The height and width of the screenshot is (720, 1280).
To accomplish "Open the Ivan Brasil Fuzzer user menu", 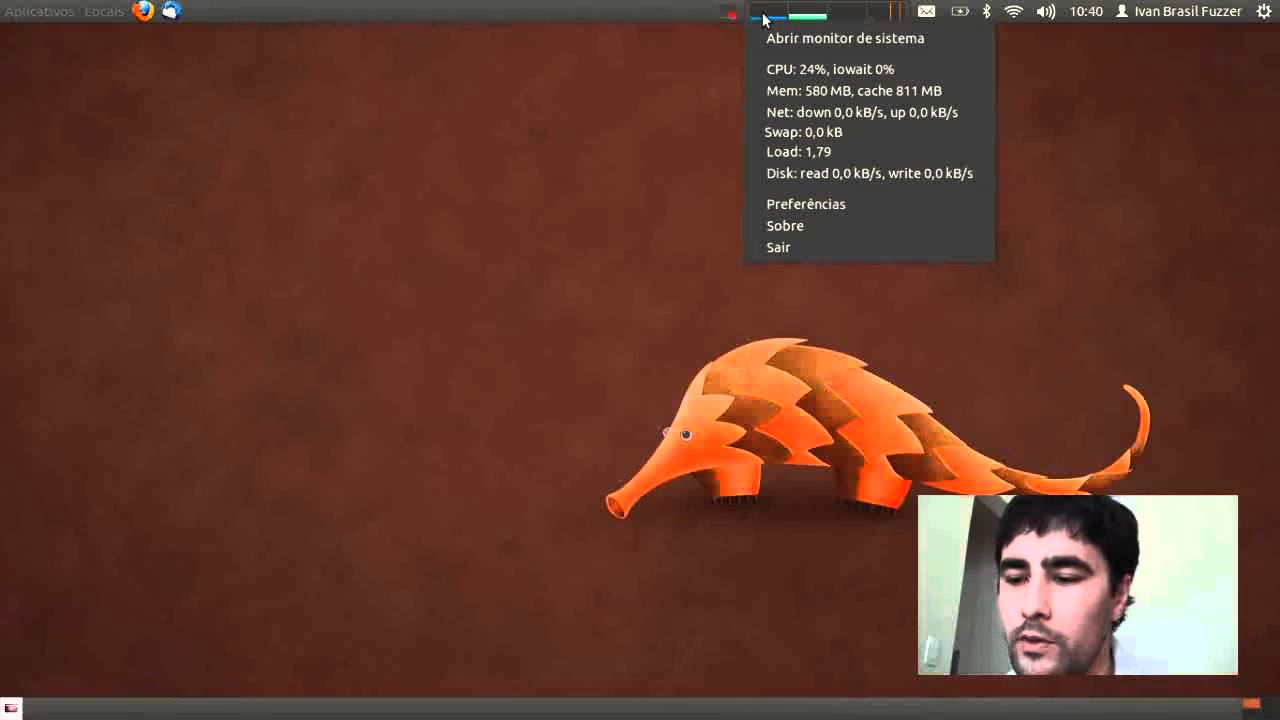I will click(1179, 11).
